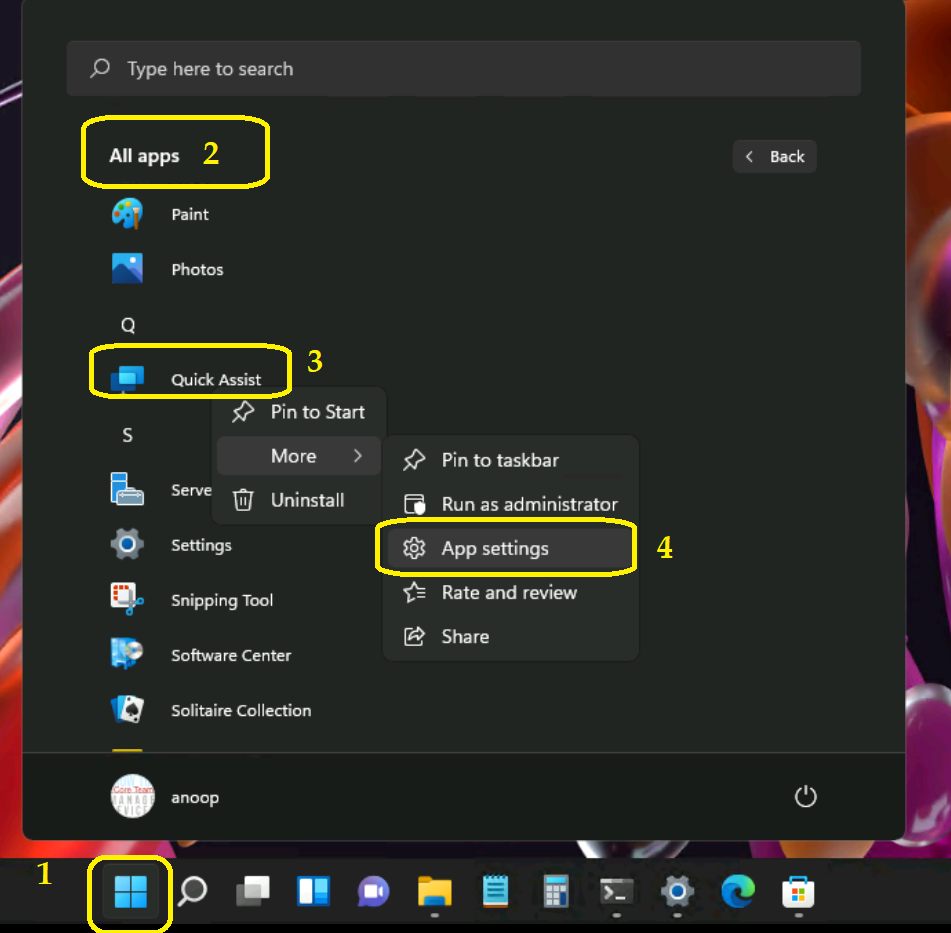This screenshot has height=933, width=951.
Task: Click the anoop username label
Action: click(195, 797)
